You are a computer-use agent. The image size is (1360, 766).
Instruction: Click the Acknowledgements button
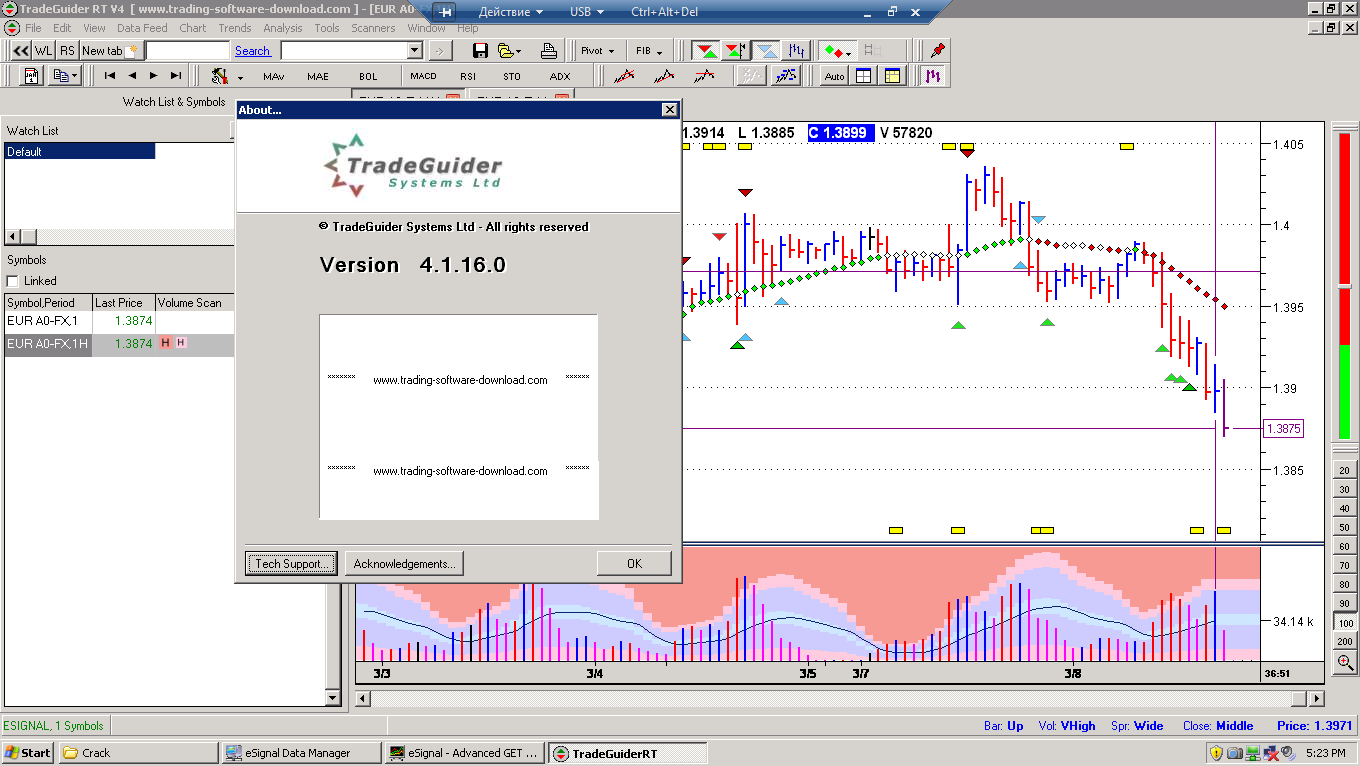pyautogui.click(x=404, y=564)
